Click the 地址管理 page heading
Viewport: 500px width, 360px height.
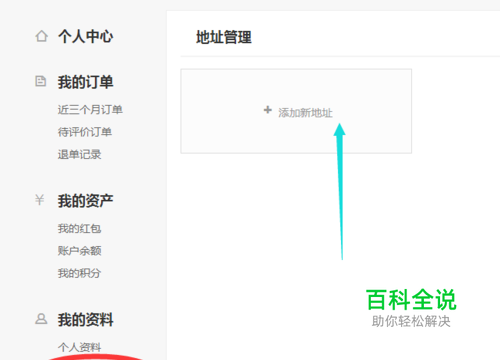click(224, 37)
